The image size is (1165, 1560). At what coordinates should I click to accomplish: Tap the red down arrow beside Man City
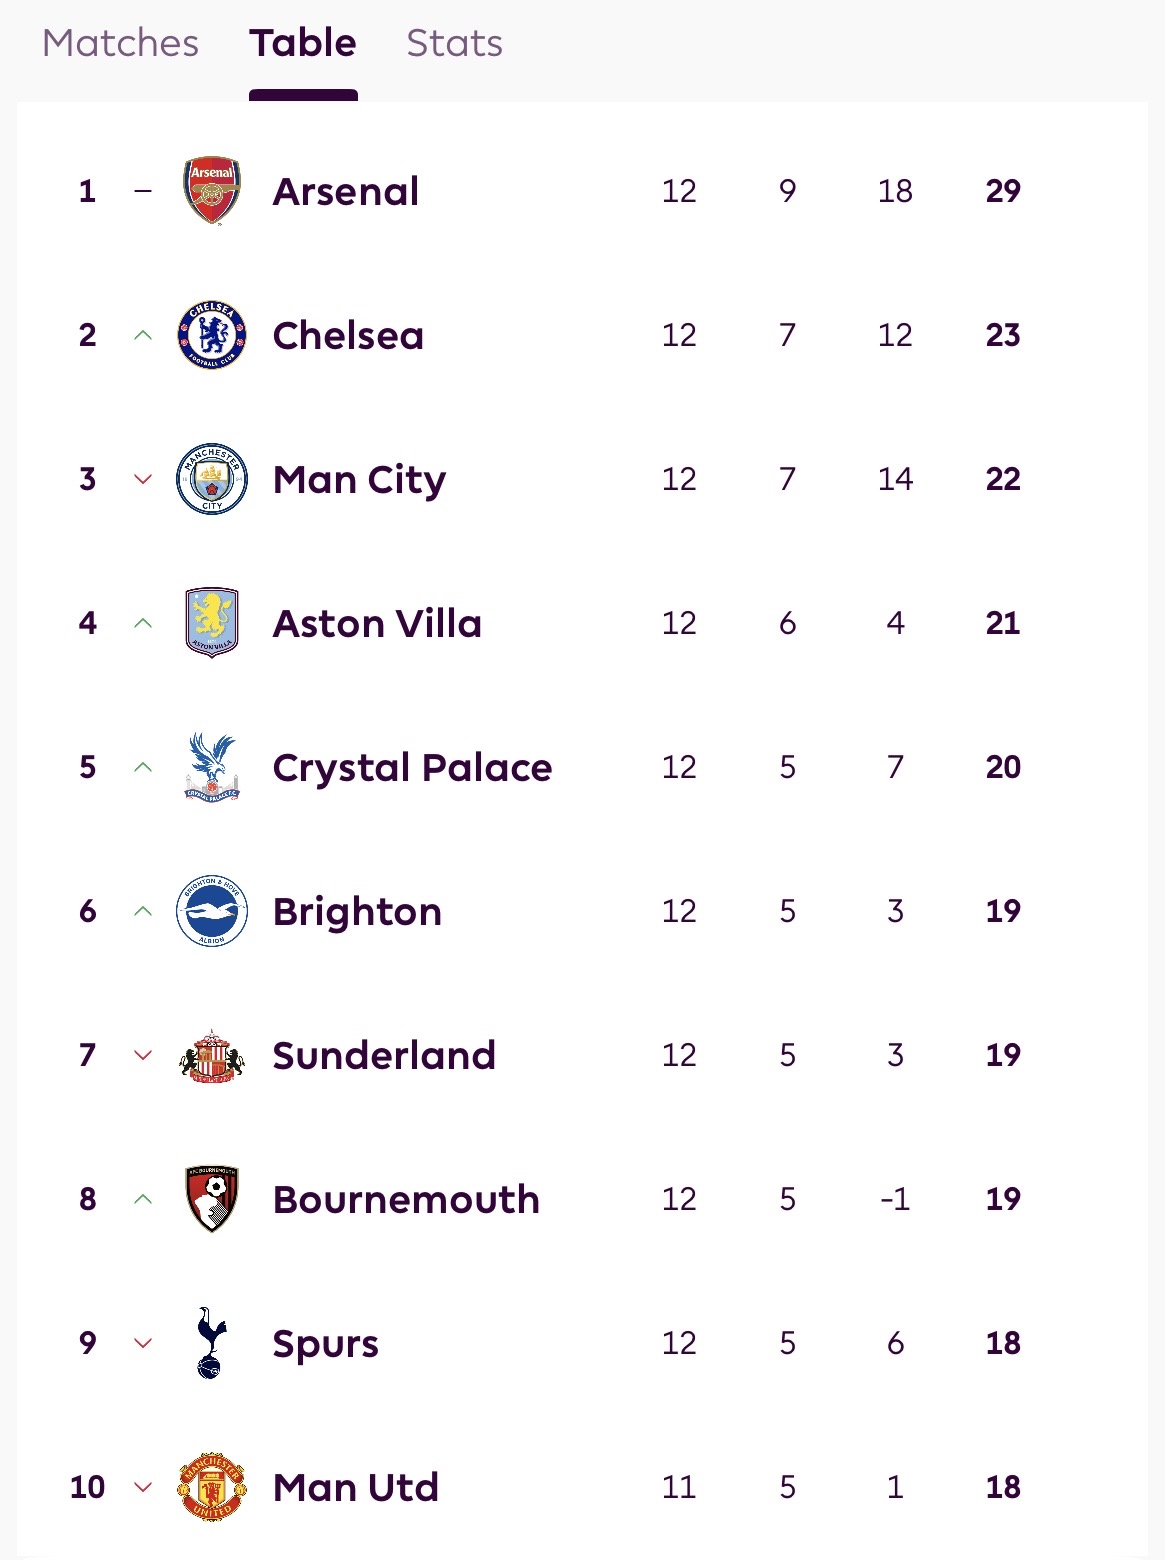pos(143,479)
